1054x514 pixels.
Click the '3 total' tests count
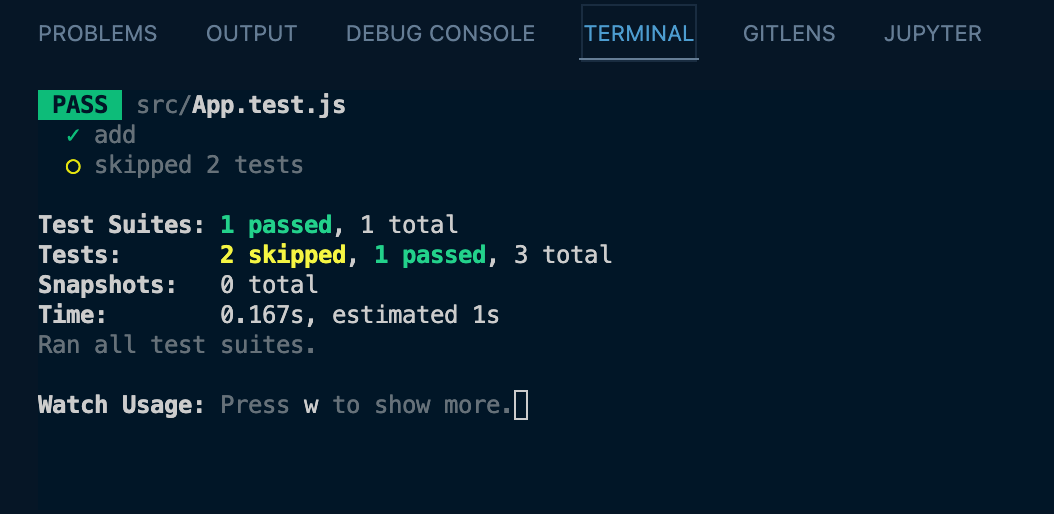[x=562, y=255]
